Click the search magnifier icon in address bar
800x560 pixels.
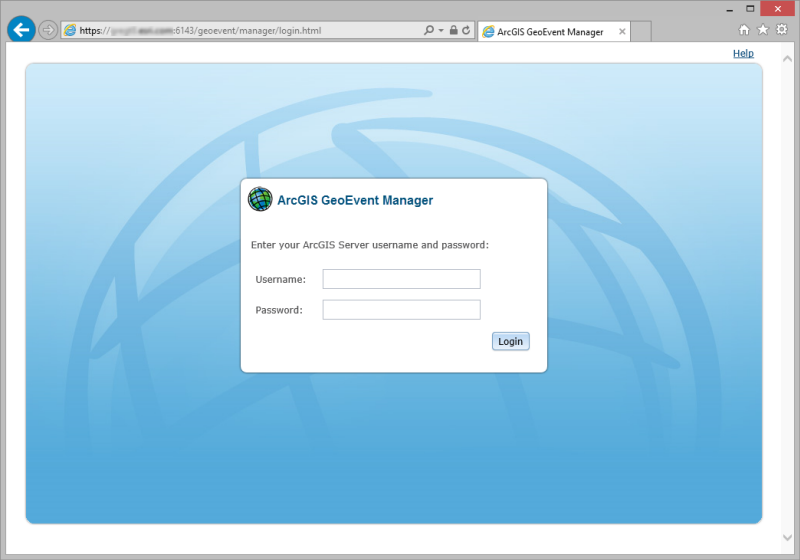pos(428,31)
